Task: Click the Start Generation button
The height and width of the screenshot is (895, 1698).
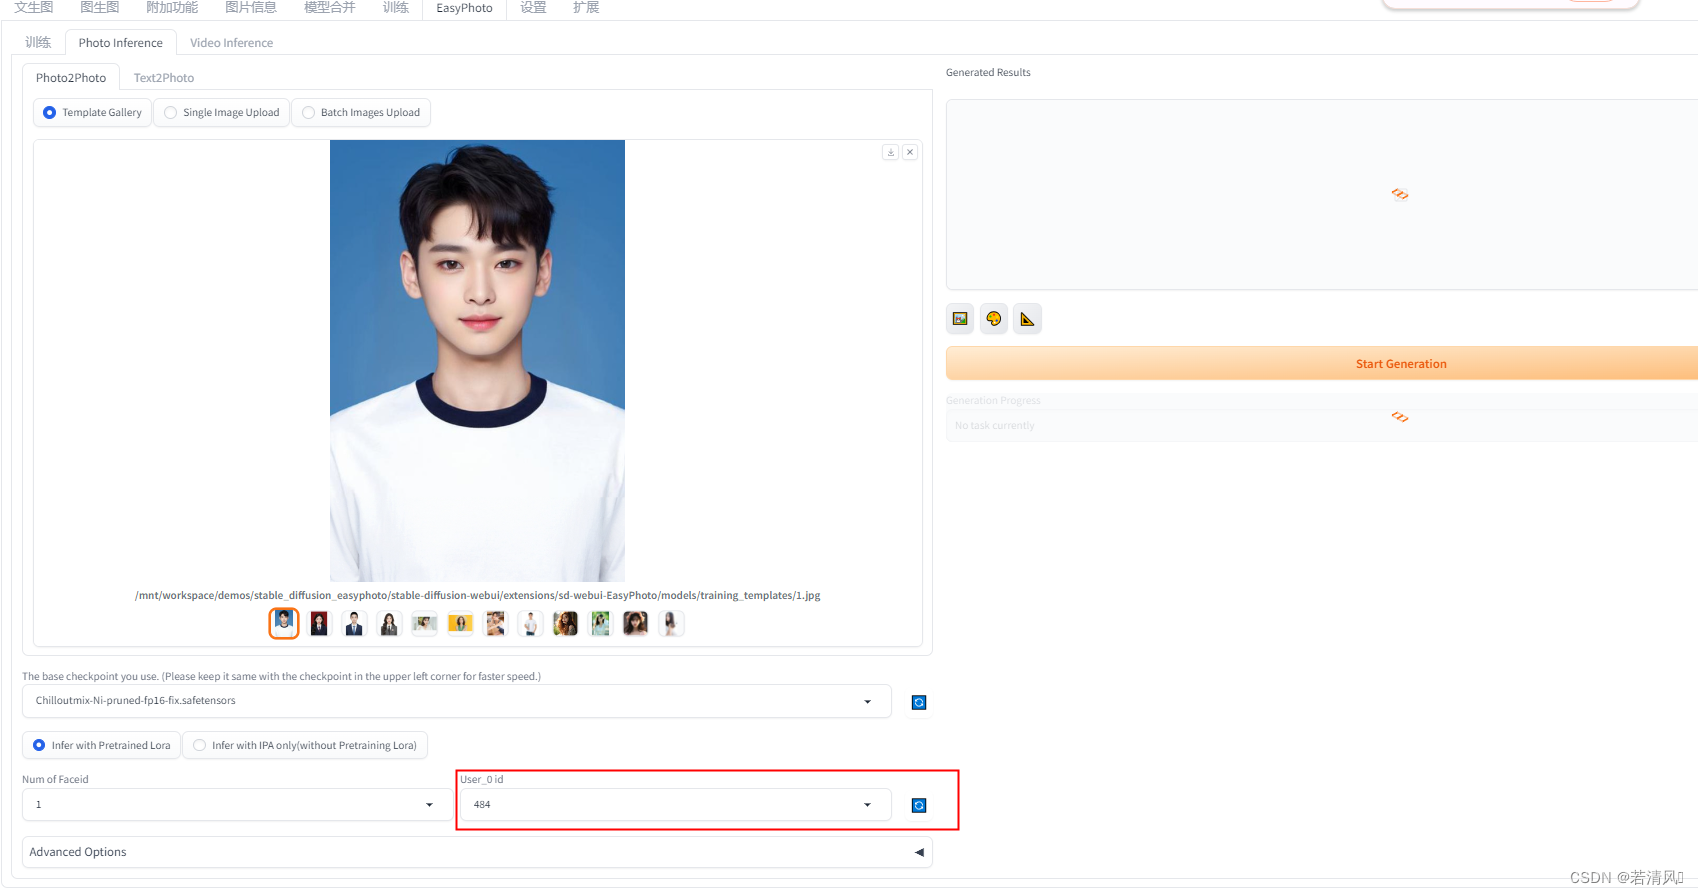Action: point(1322,364)
